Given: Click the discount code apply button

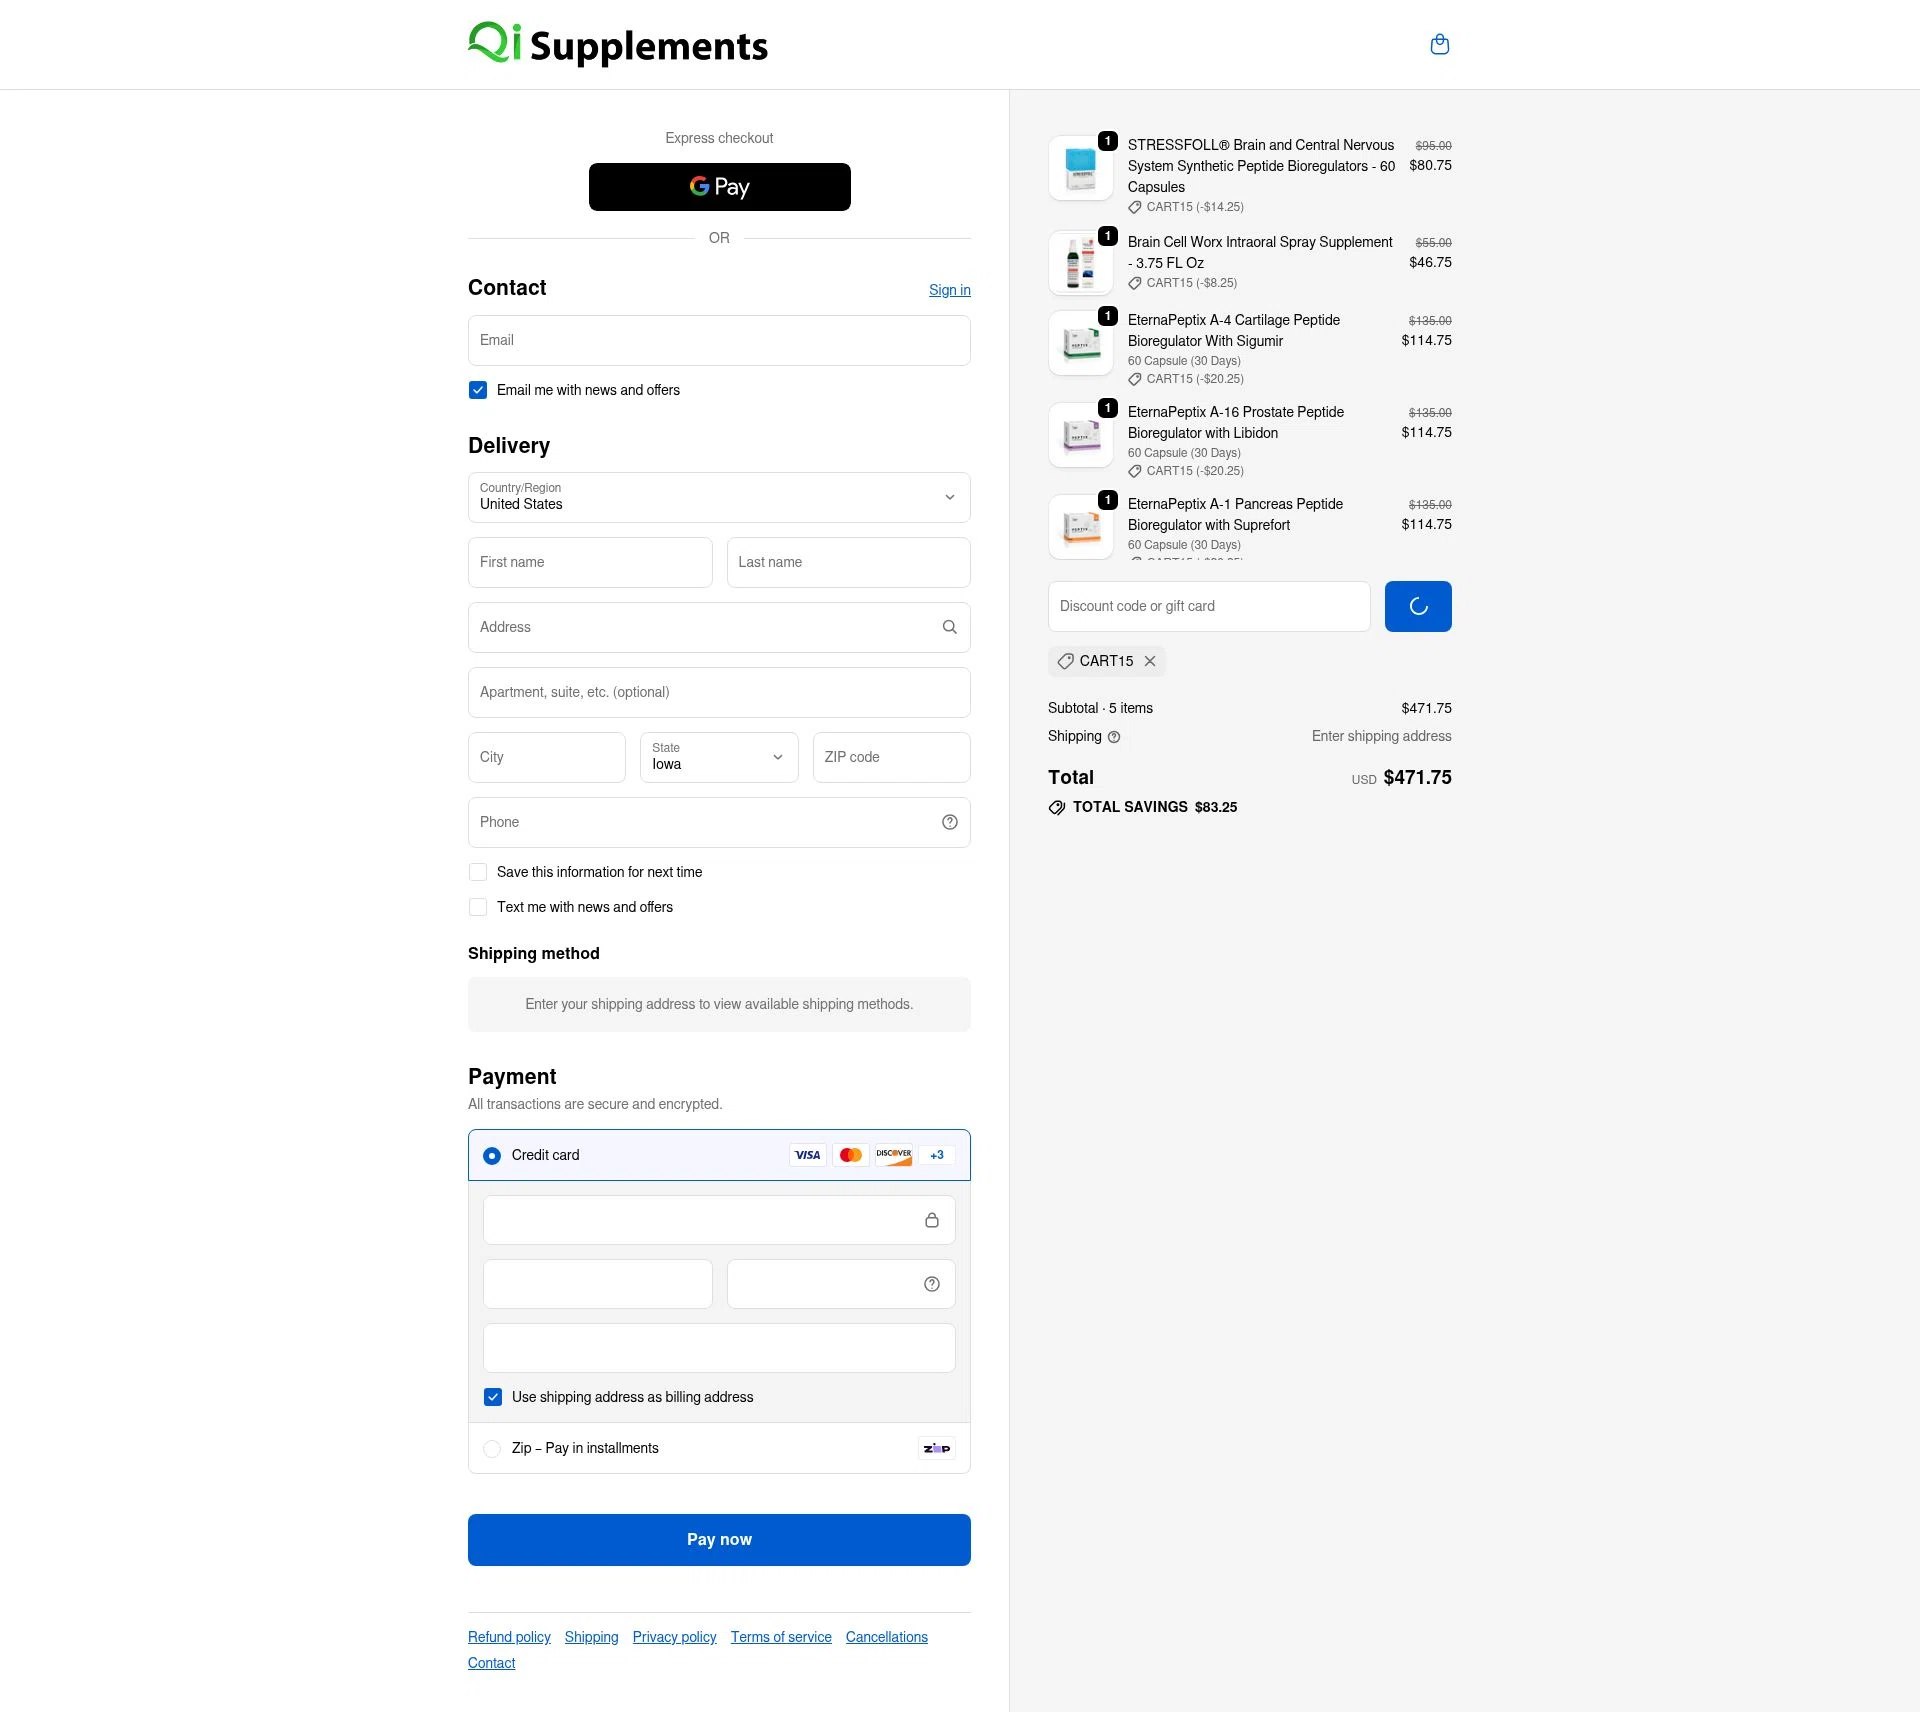Looking at the screenshot, I should point(1418,606).
